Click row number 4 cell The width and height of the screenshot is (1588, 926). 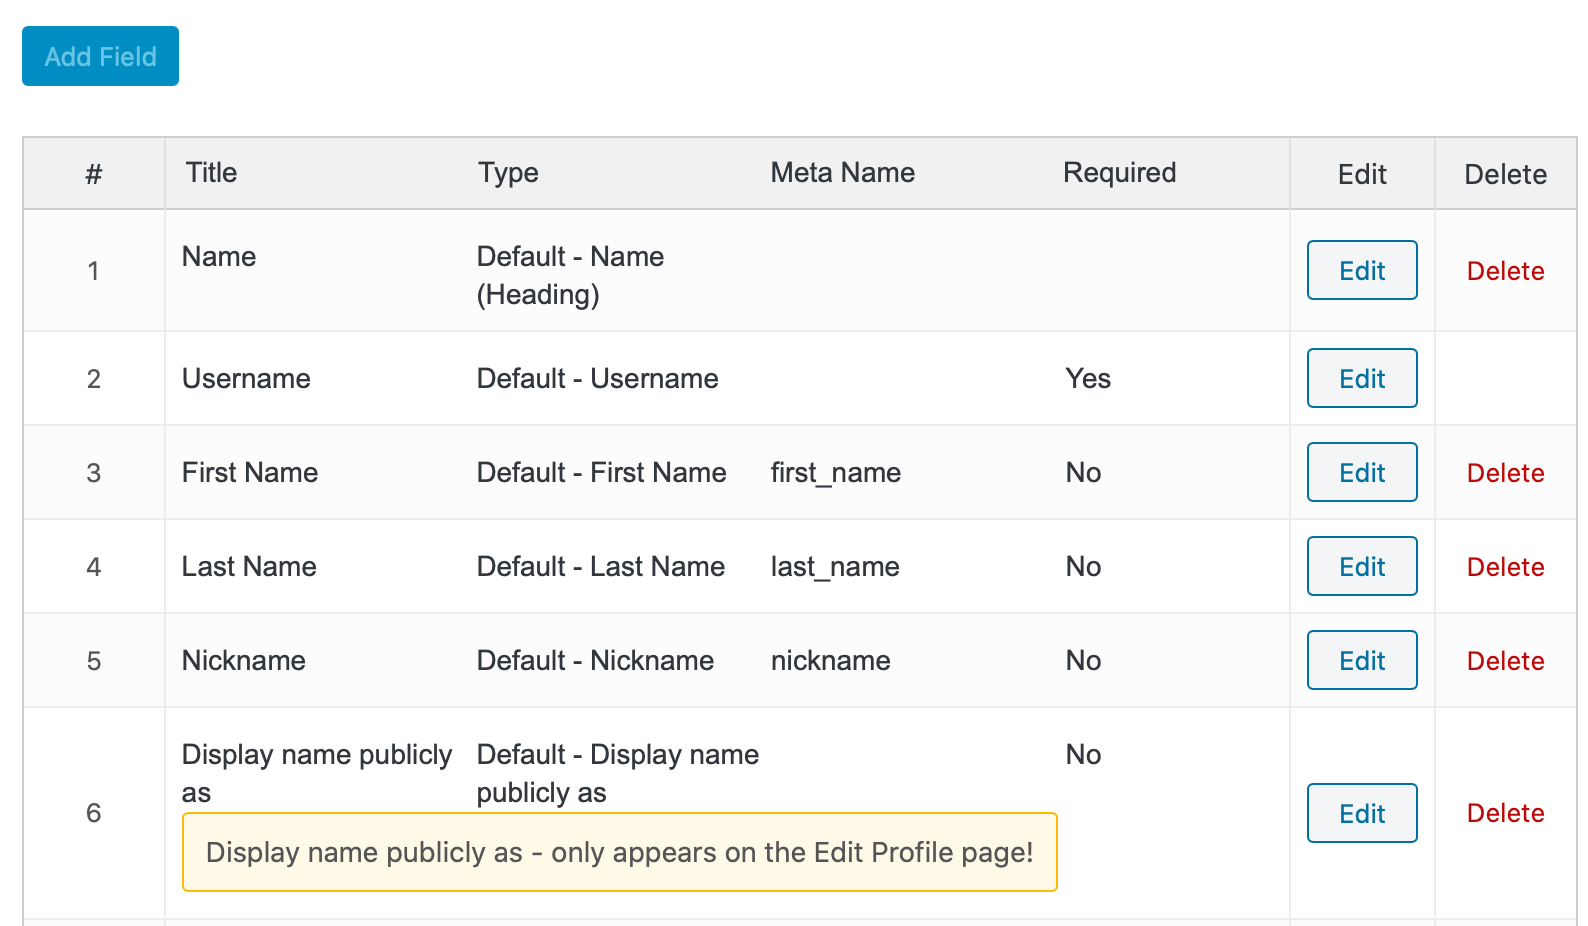(94, 567)
